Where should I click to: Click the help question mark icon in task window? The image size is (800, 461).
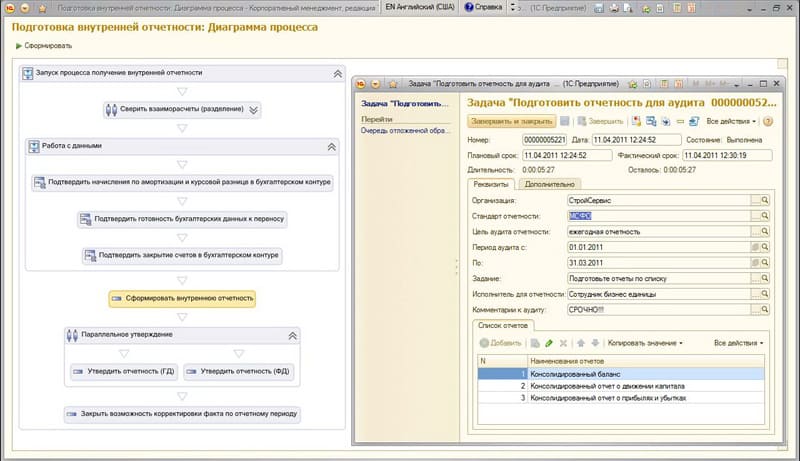coord(768,121)
